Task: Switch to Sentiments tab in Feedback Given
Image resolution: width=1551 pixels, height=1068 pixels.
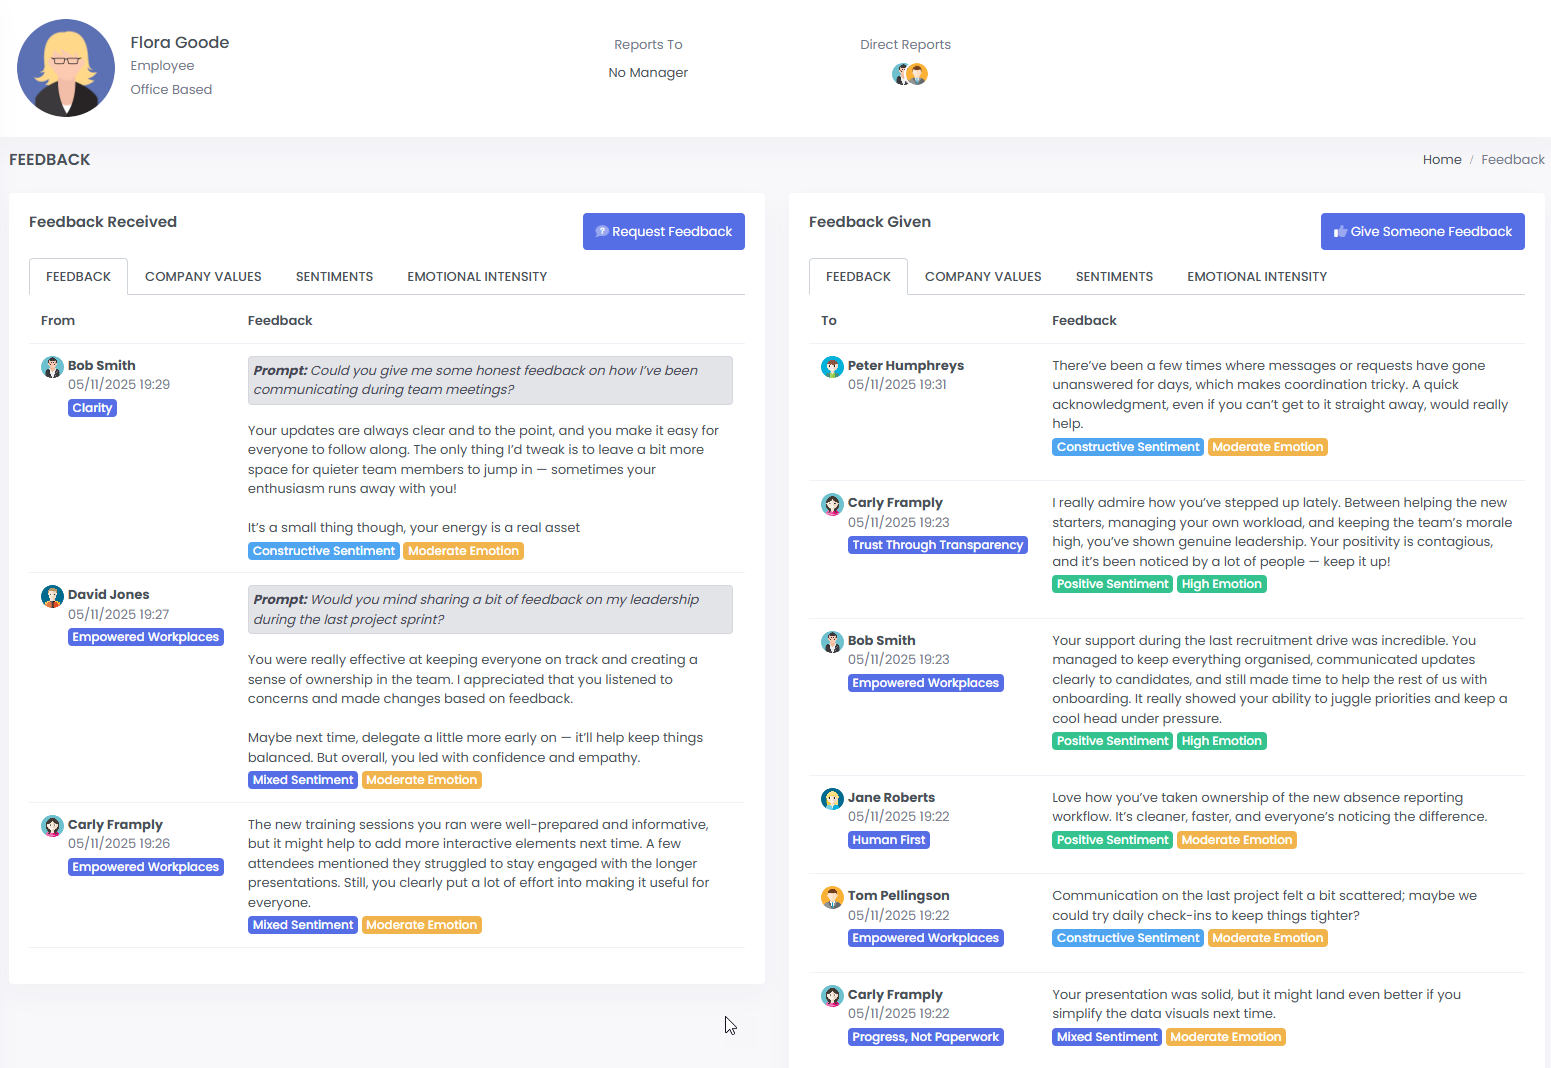Action: tap(1114, 277)
